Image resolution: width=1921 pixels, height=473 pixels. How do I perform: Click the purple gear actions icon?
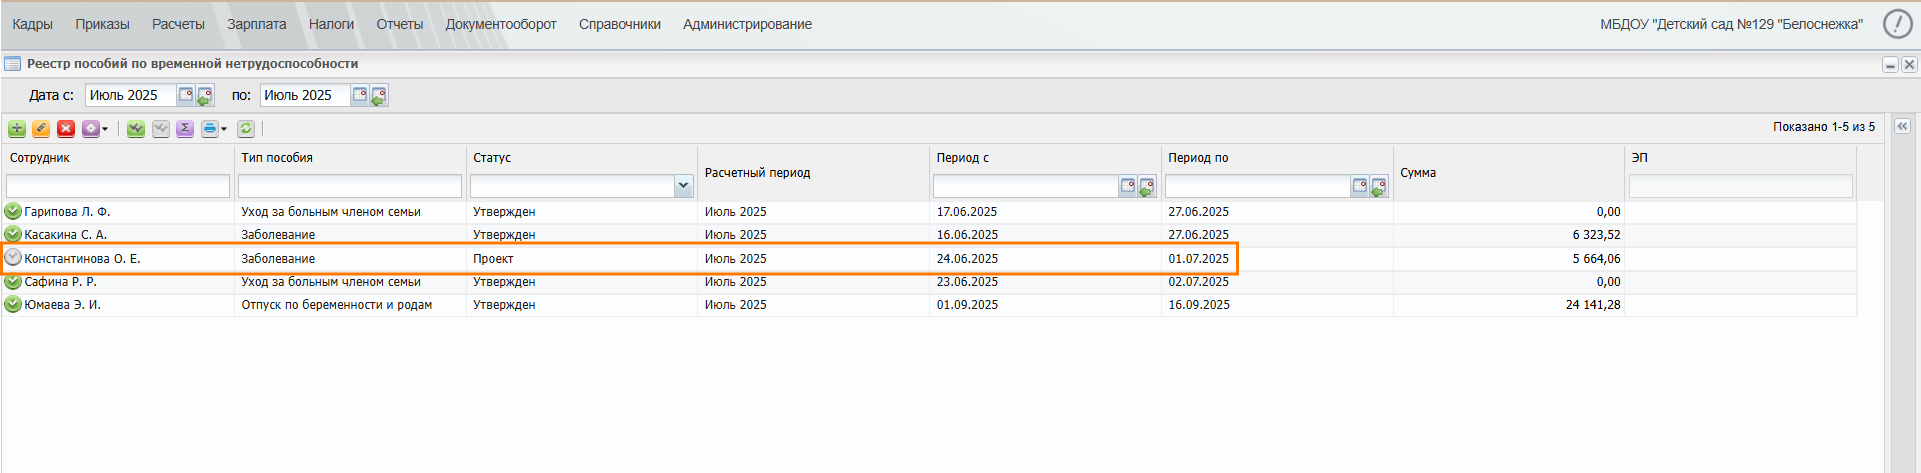[x=91, y=129]
